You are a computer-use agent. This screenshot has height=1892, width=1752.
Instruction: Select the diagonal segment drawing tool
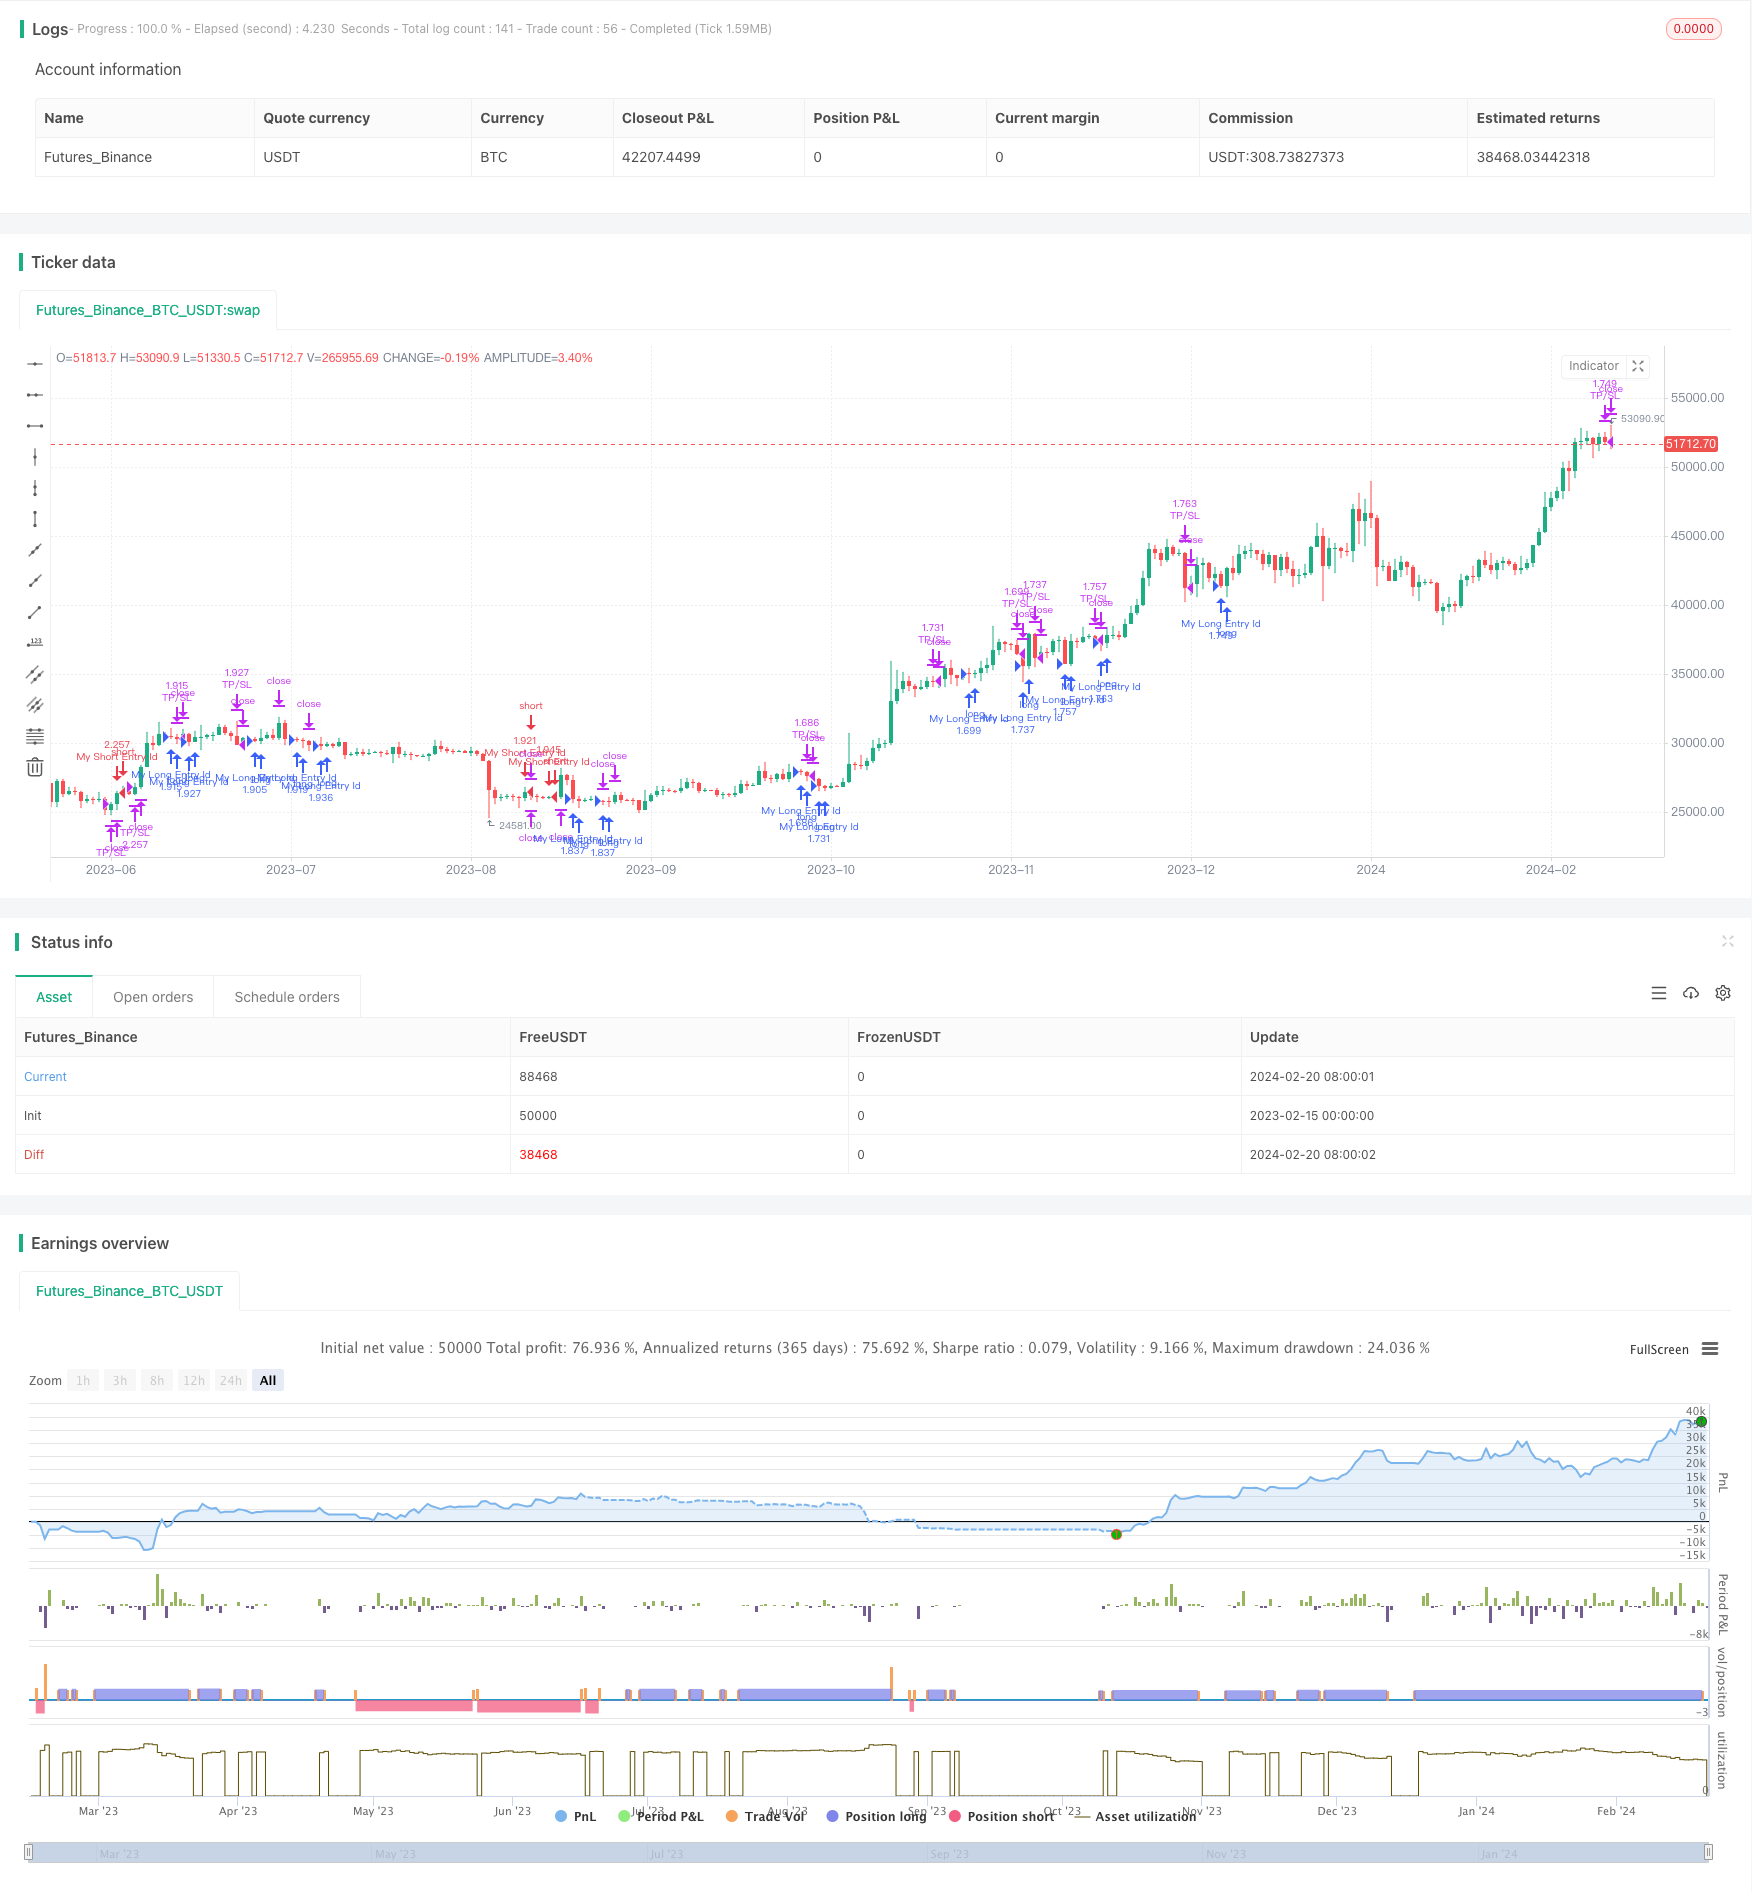35,612
